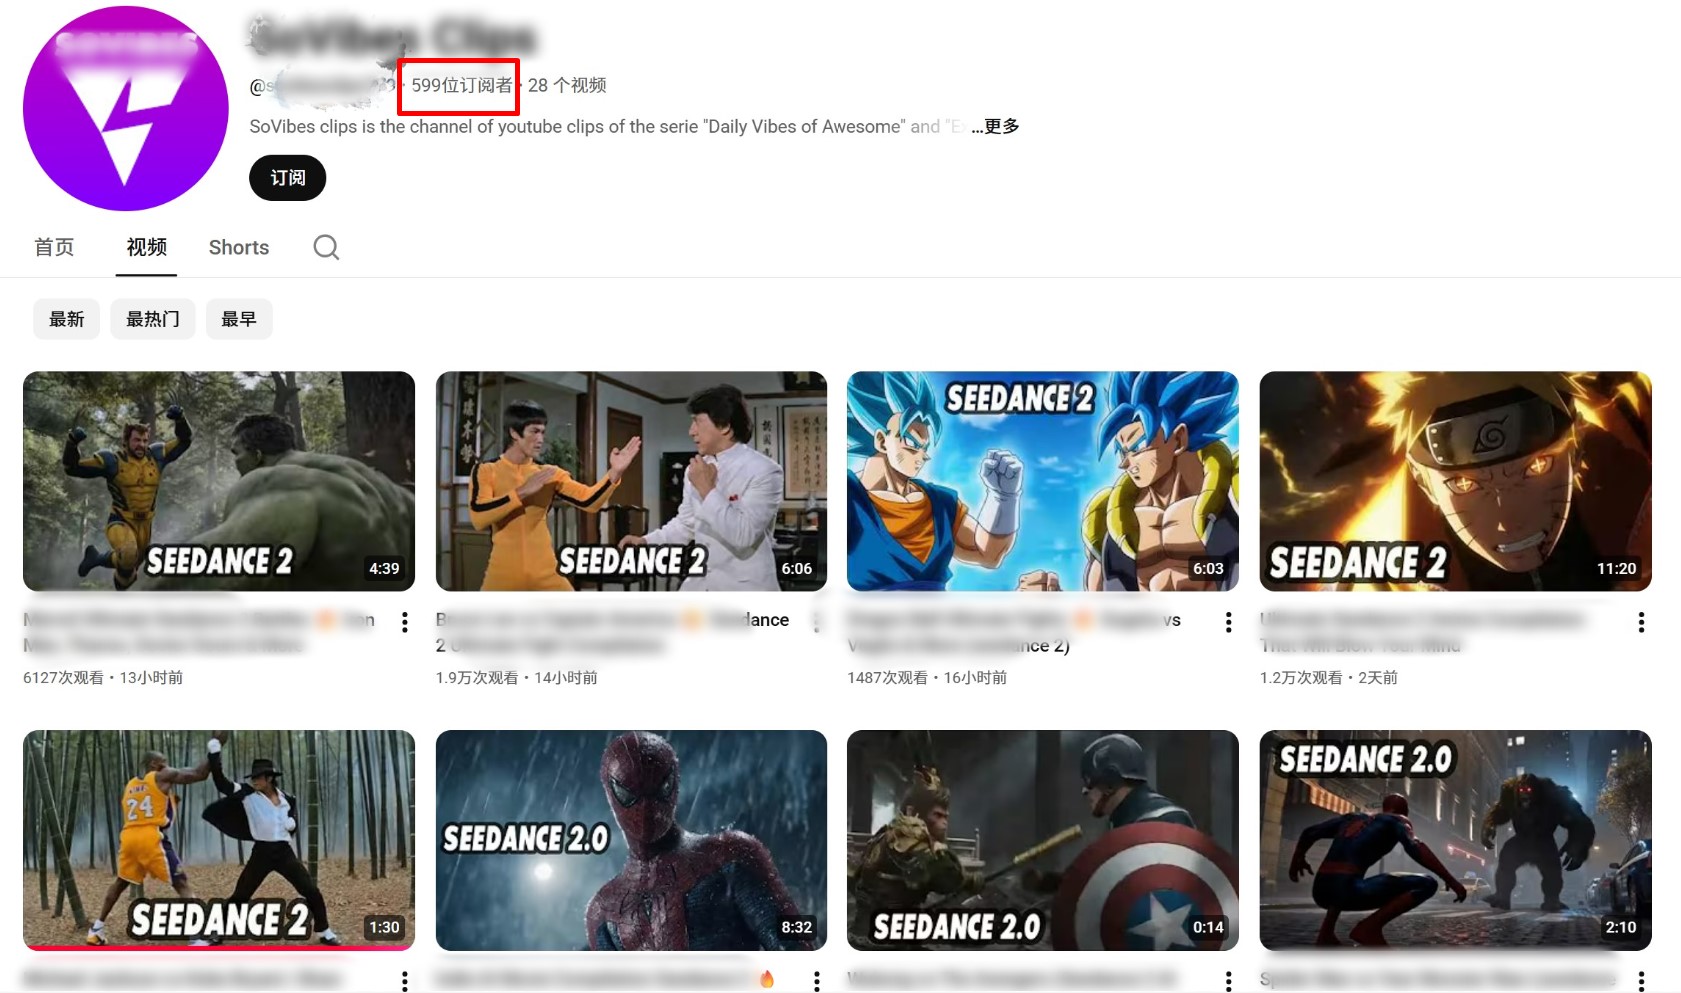Open options menu on the Captain America video
The width and height of the screenshot is (1681, 993).
click(x=1228, y=980)
